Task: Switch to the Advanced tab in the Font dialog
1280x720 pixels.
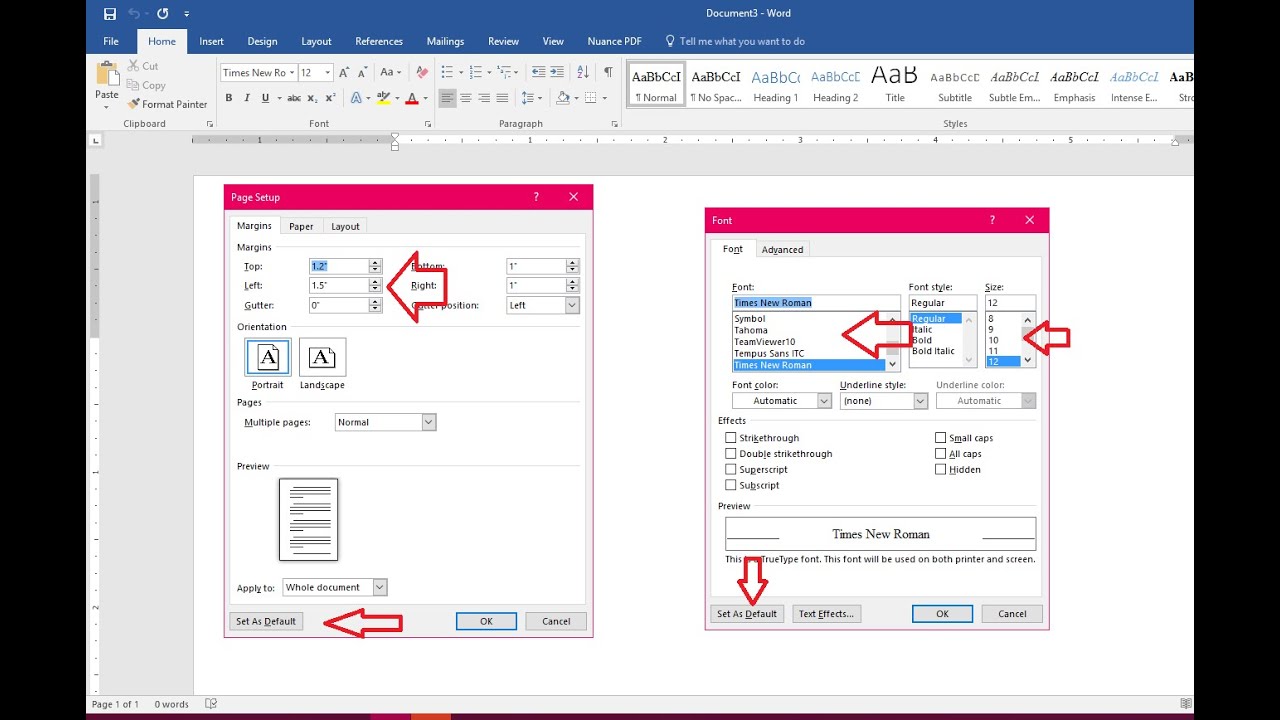Action: (x=782, y=249)
